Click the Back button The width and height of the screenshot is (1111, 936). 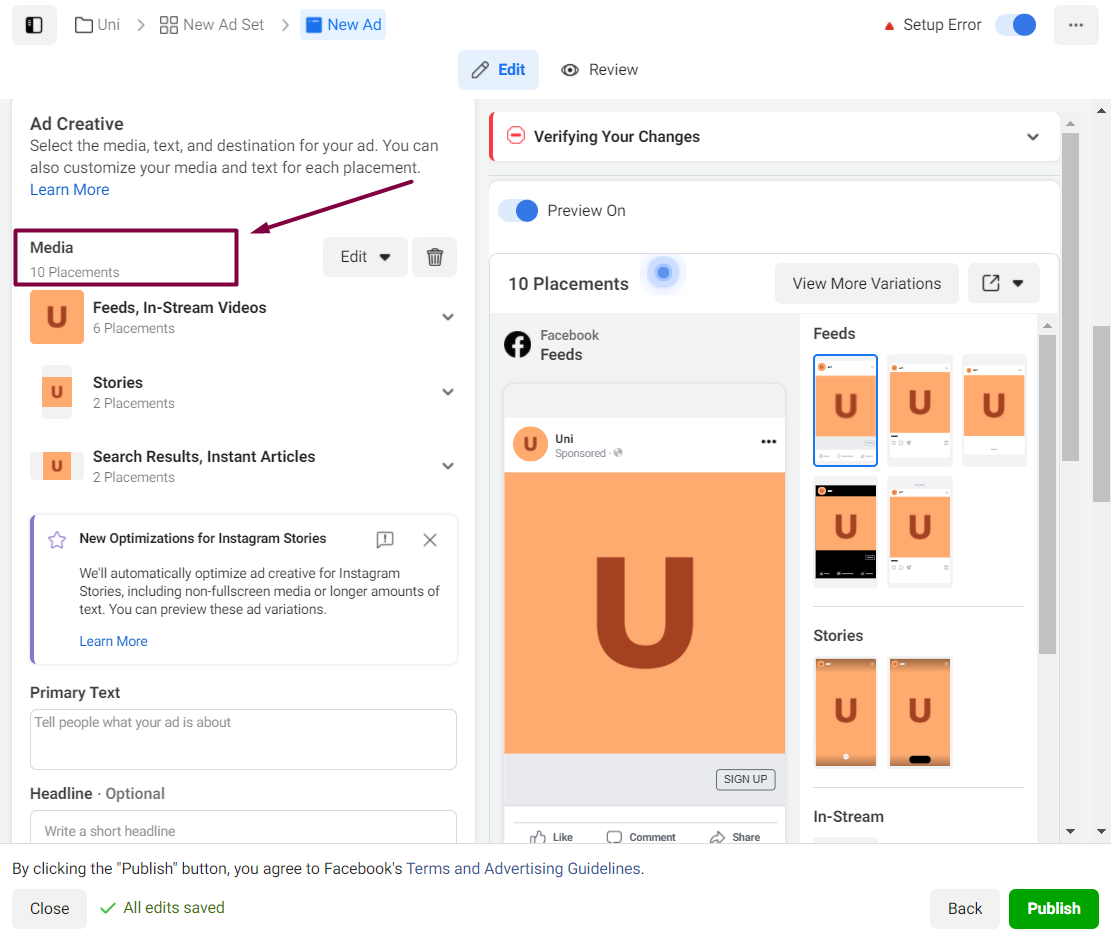[964, 908]
